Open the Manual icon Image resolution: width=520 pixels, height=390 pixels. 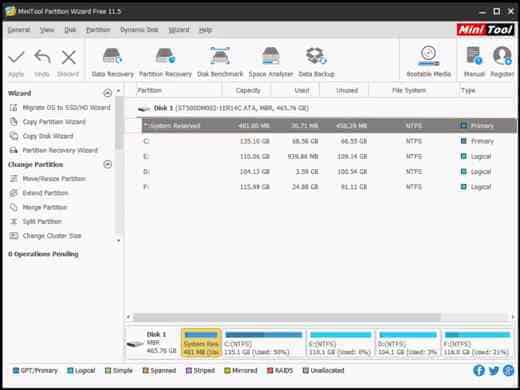click(x=474, y=55)
